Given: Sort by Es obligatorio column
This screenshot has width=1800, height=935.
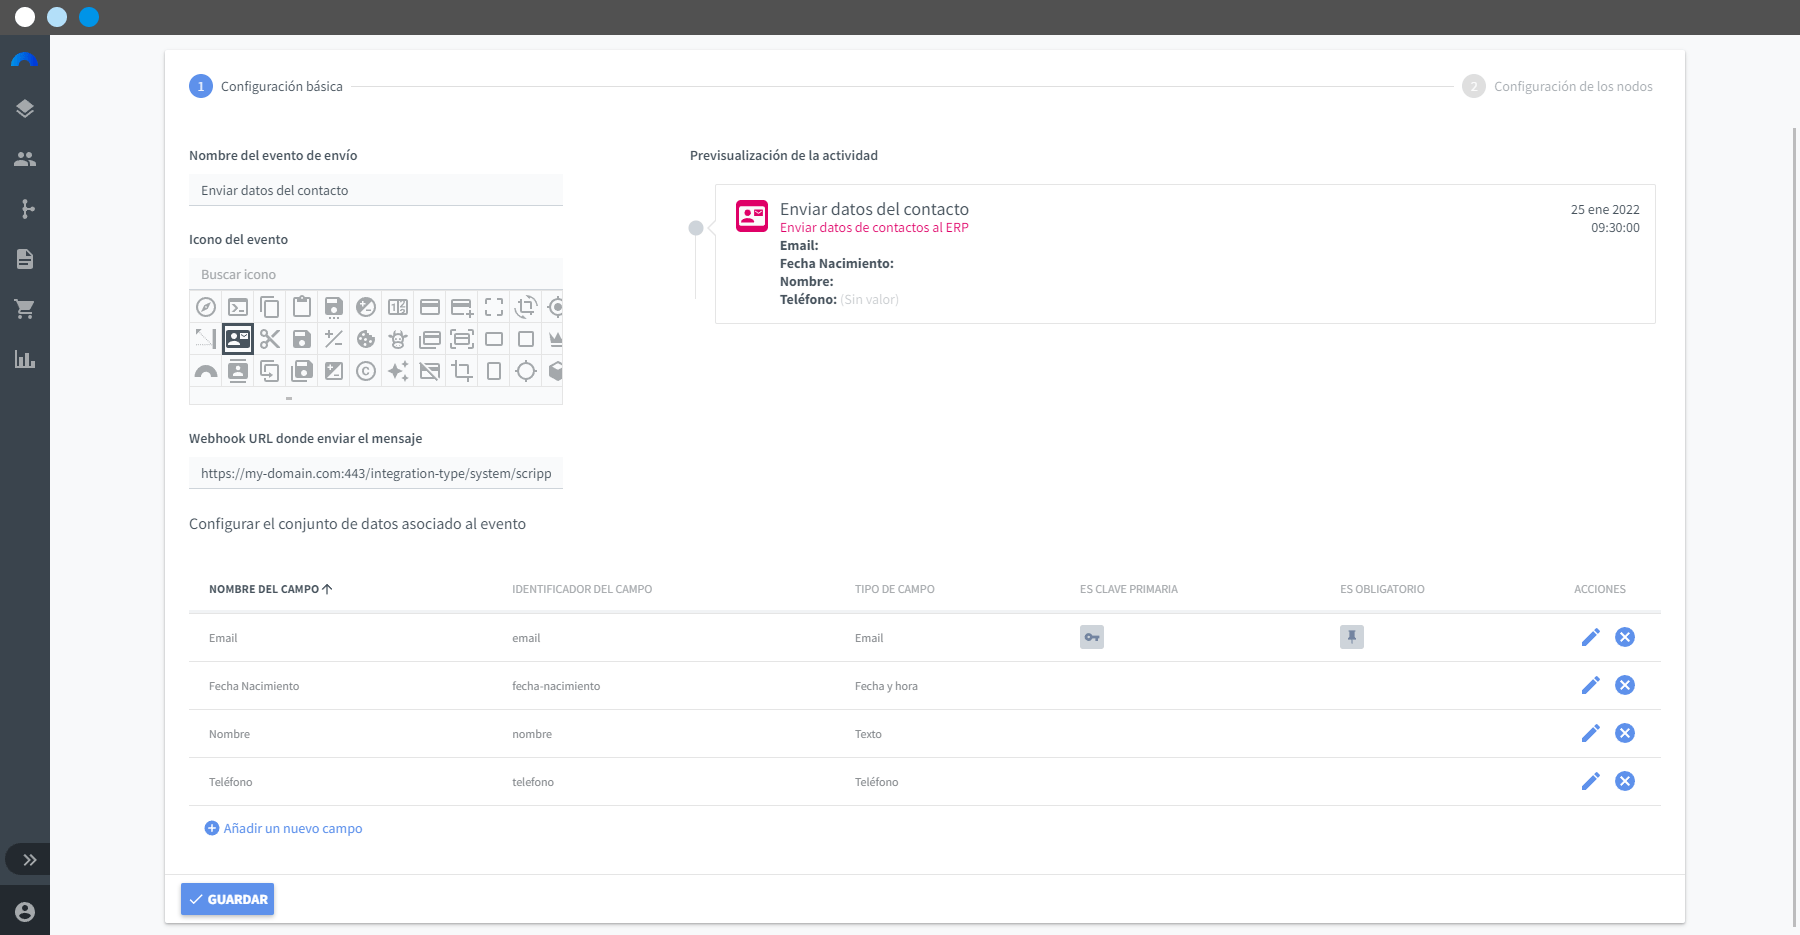Looking at the screenshot, I should point(1382,589).
